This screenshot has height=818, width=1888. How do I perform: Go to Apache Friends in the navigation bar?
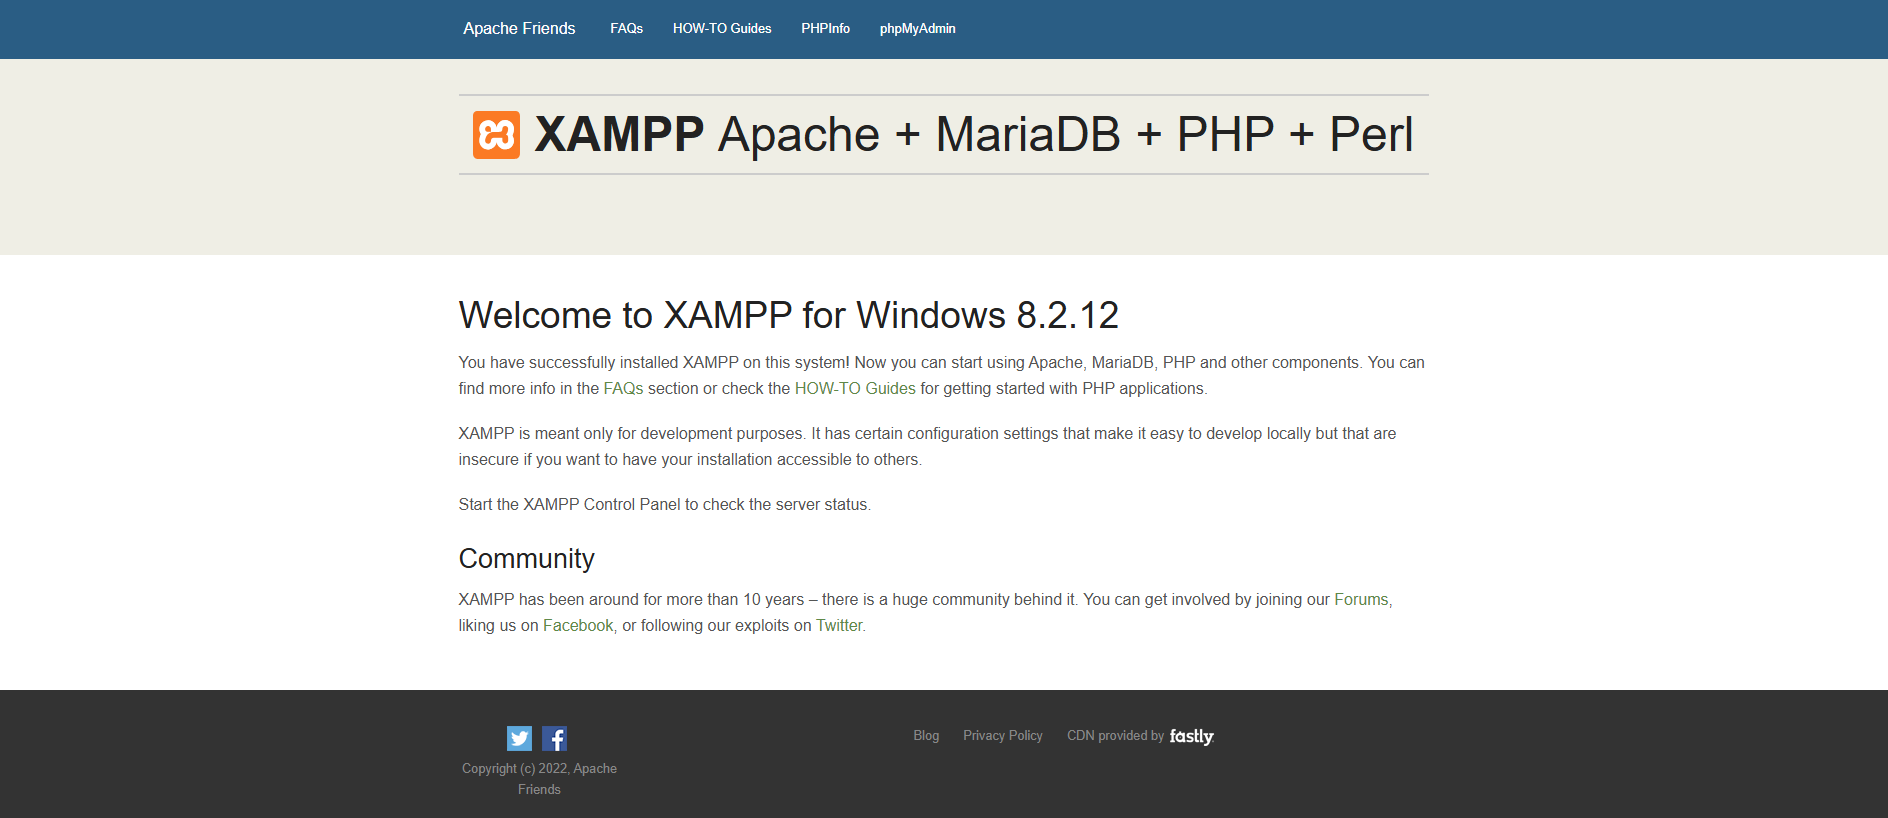tap(519, 28)
